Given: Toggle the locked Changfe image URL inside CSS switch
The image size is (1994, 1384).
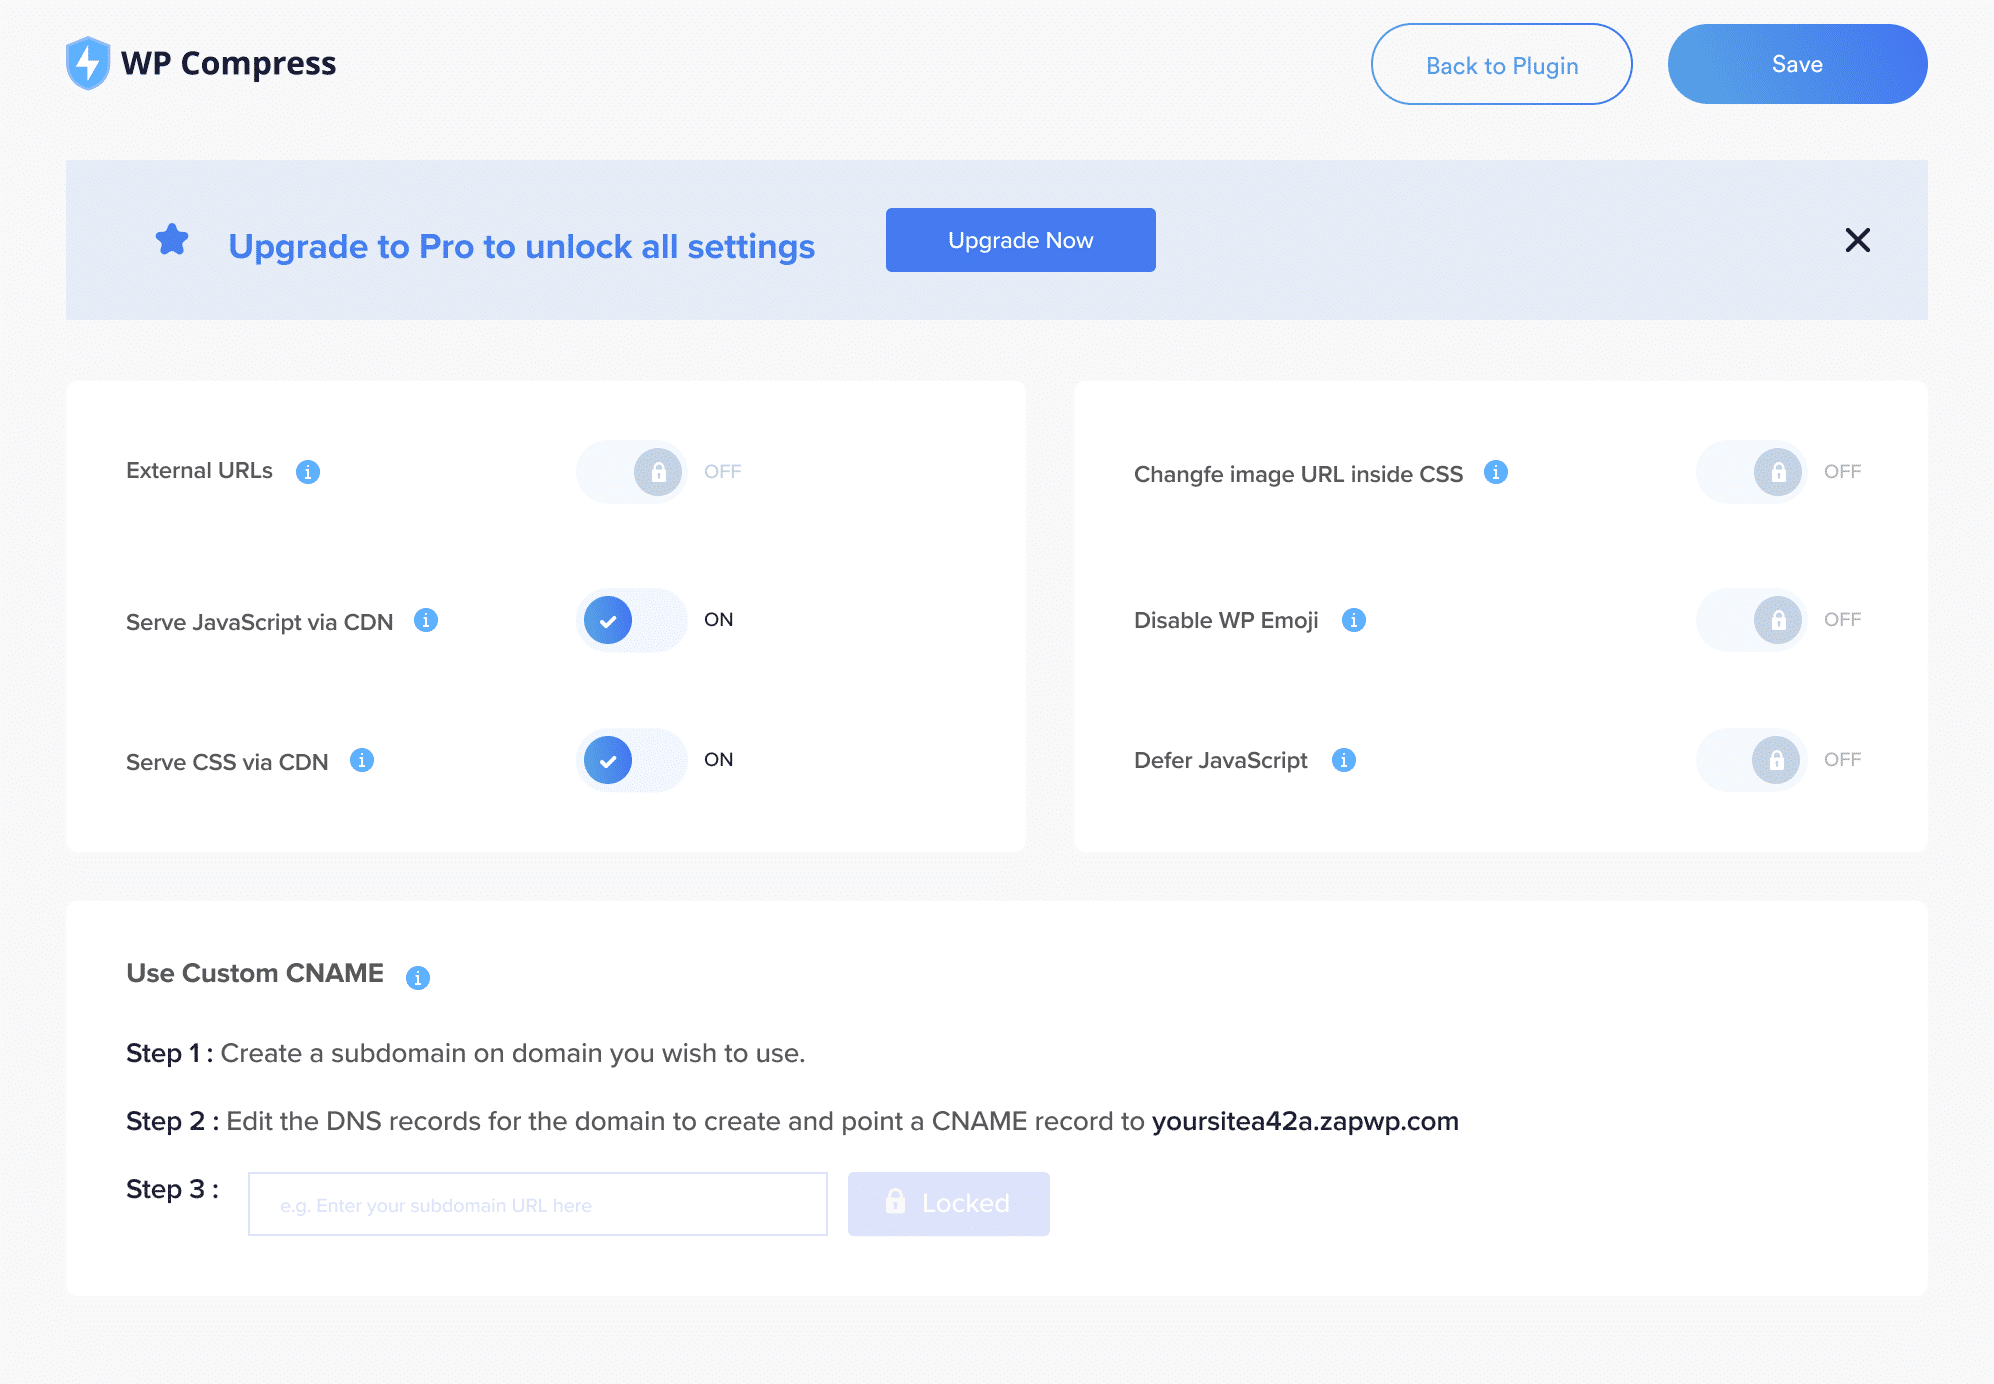Looking at the screenshot, I should (1751, 472).
